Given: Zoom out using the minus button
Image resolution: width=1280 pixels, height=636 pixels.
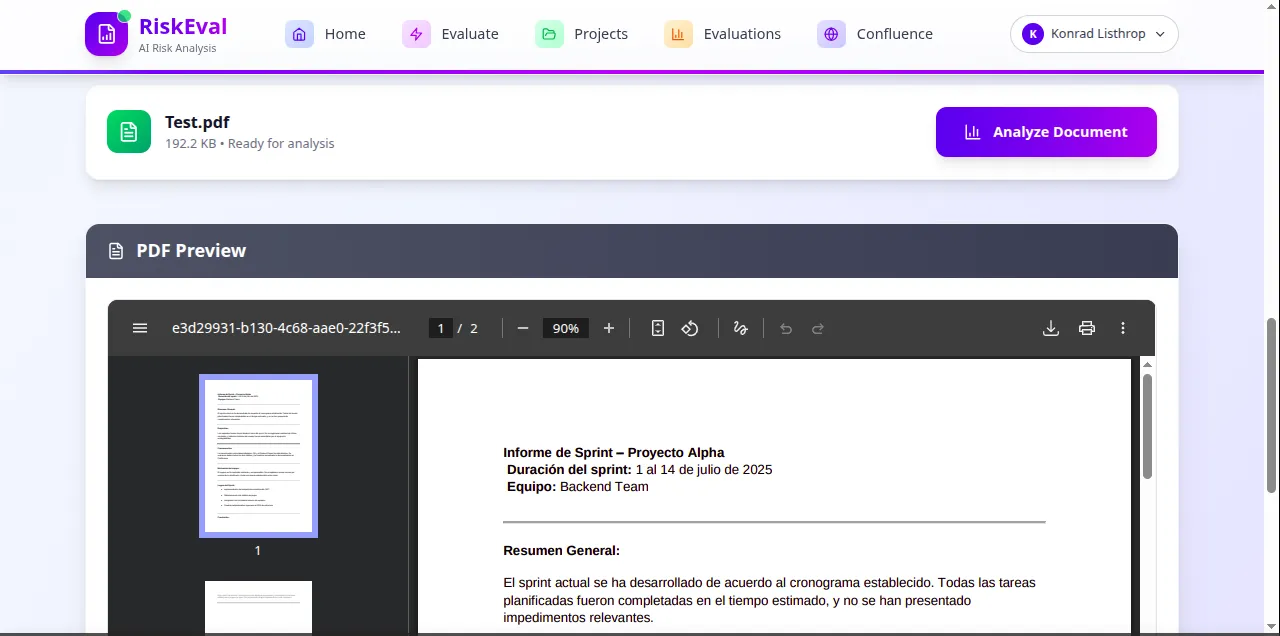Looking at the screenshot, I should coord(522,328).
